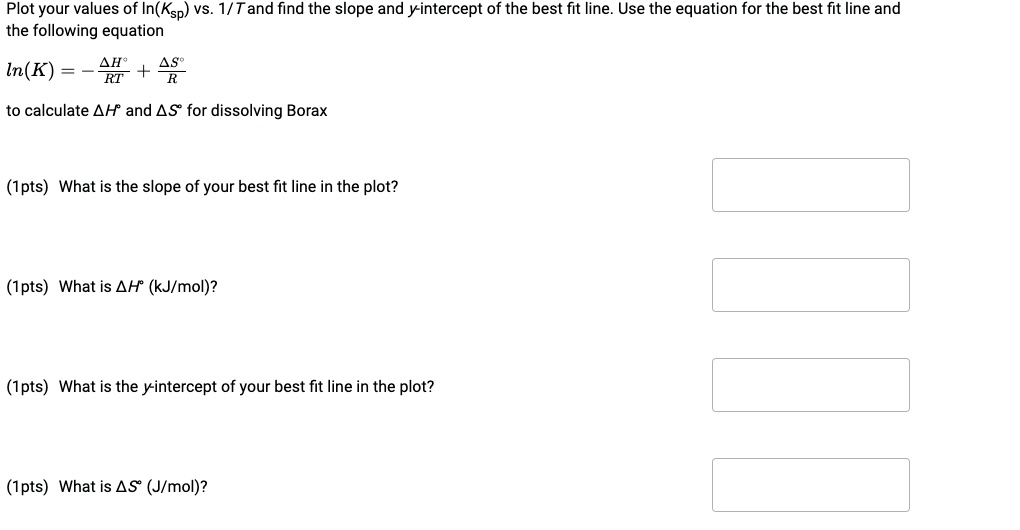Click the slope answer input box
1020x530 pixels.
[810, 185]
